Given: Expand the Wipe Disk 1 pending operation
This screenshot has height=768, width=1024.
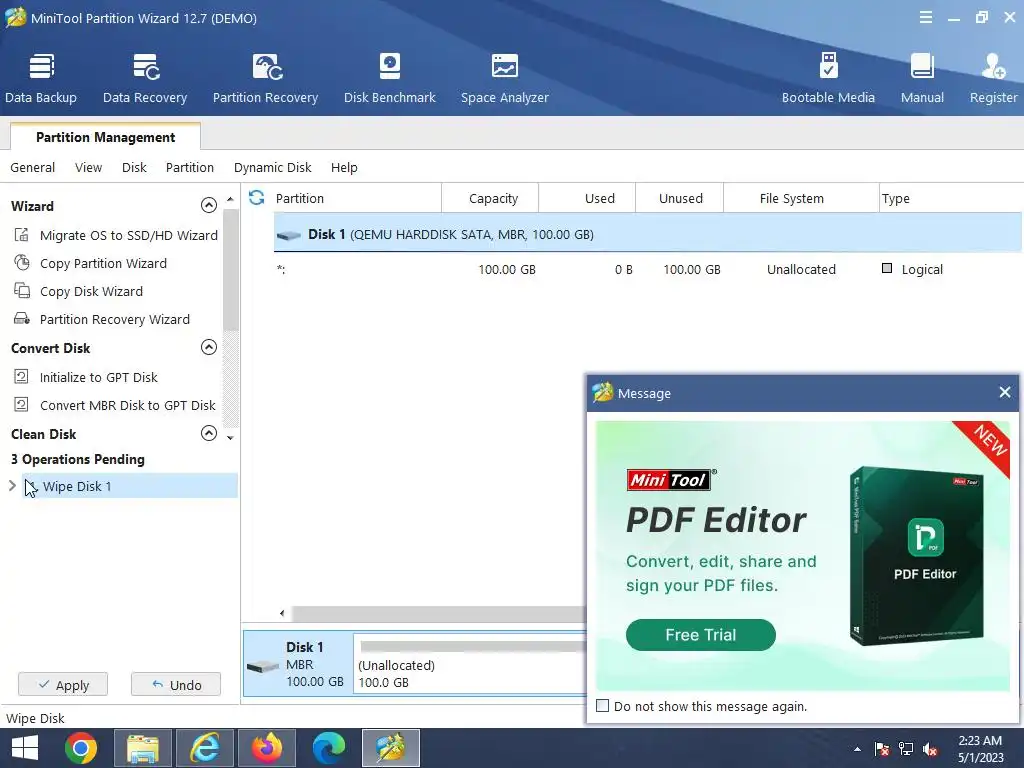Looking at the screenshot, I should pos(12,486).
